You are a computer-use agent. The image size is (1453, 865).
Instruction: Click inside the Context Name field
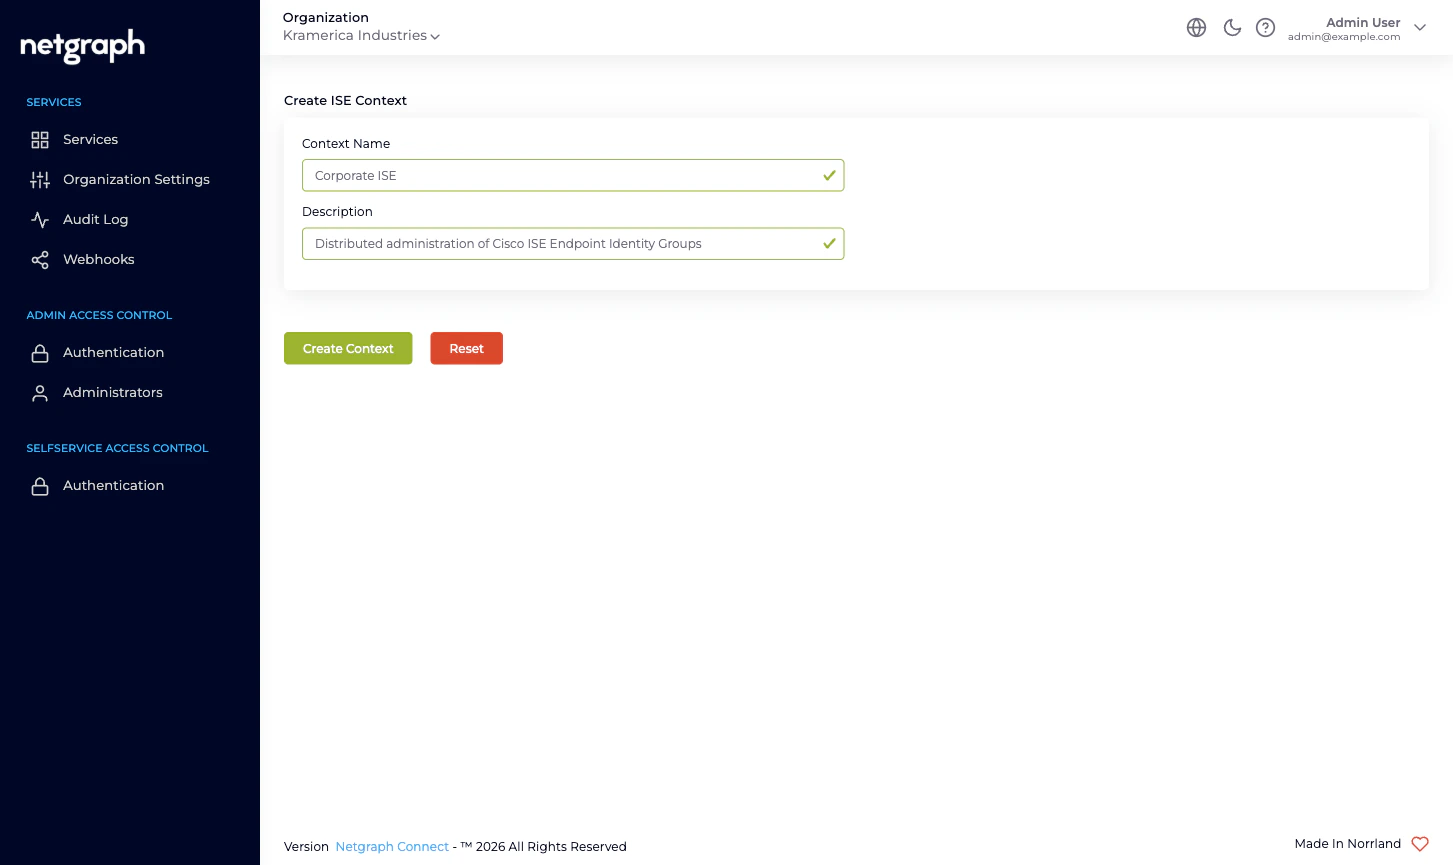tap(573, 175)
